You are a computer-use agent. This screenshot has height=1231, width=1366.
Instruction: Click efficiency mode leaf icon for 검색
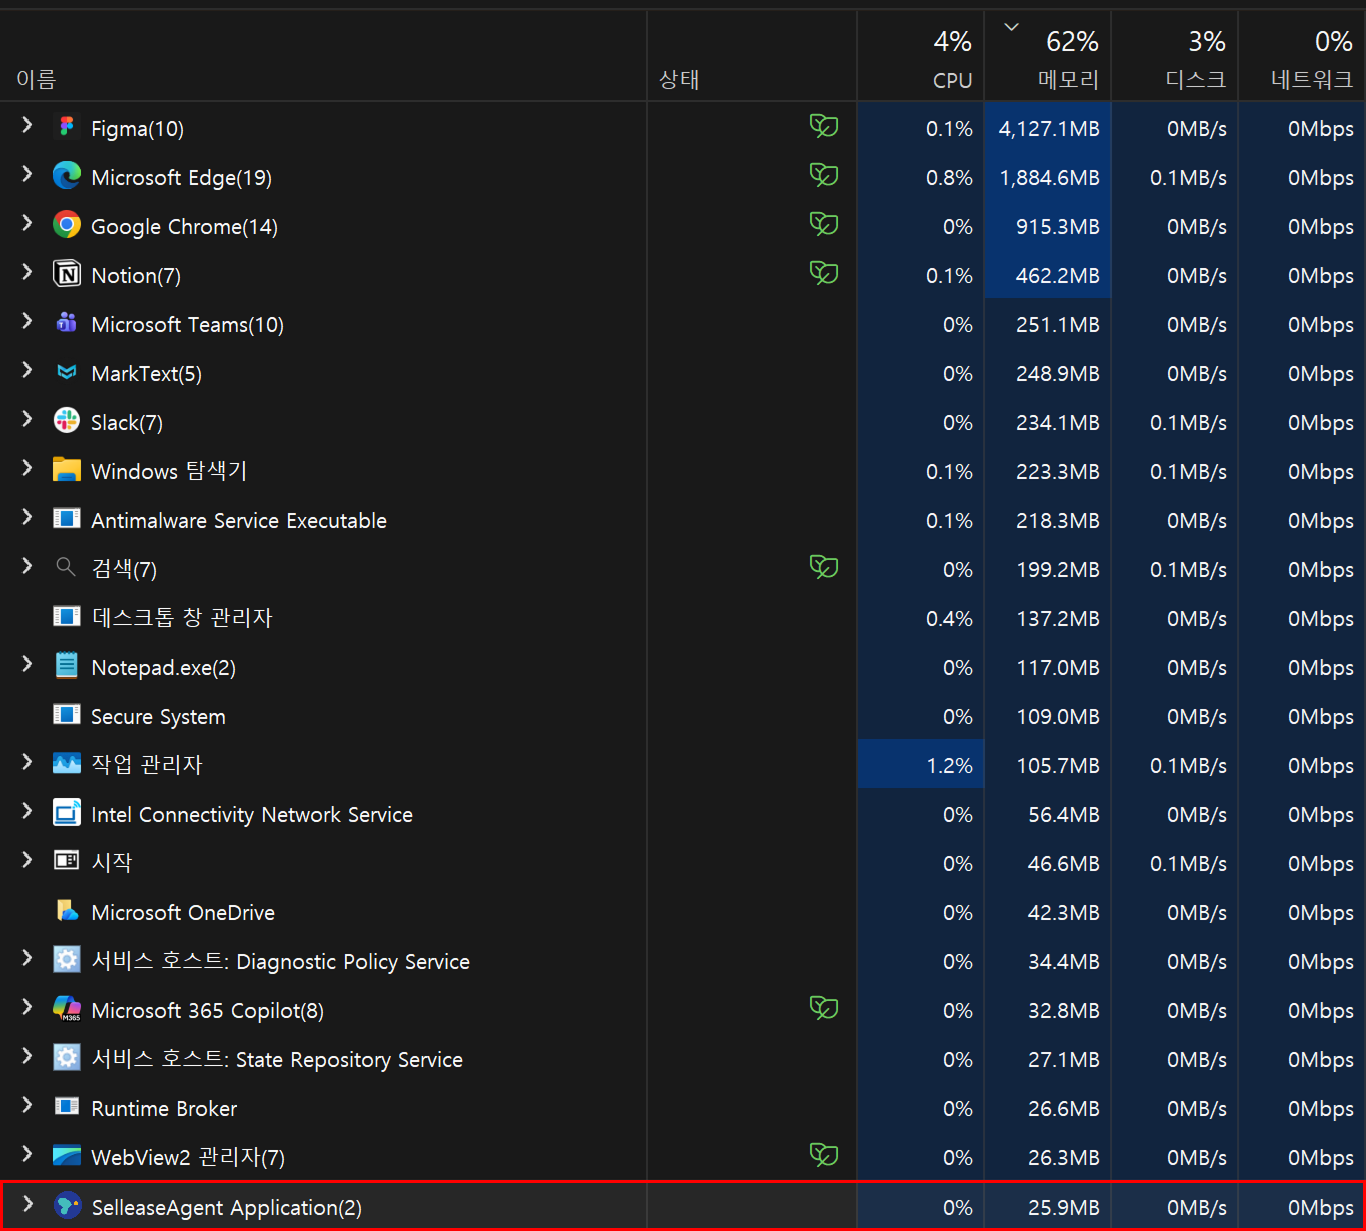point(824,567)
